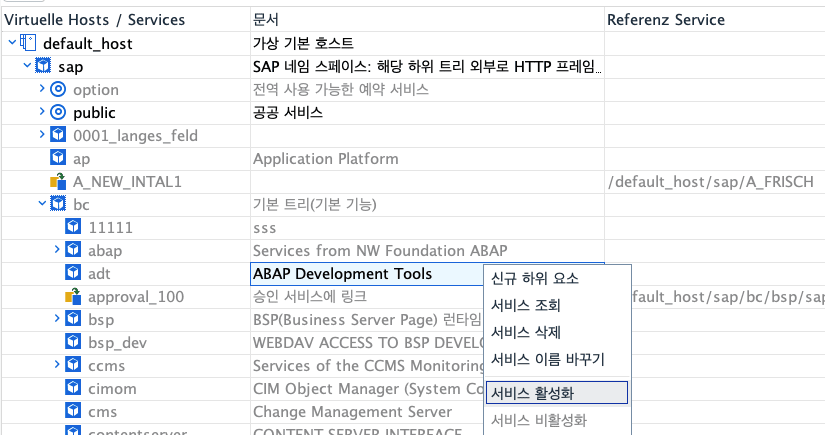
Task: Select the sap tree label
Action: tap(71, 67)
